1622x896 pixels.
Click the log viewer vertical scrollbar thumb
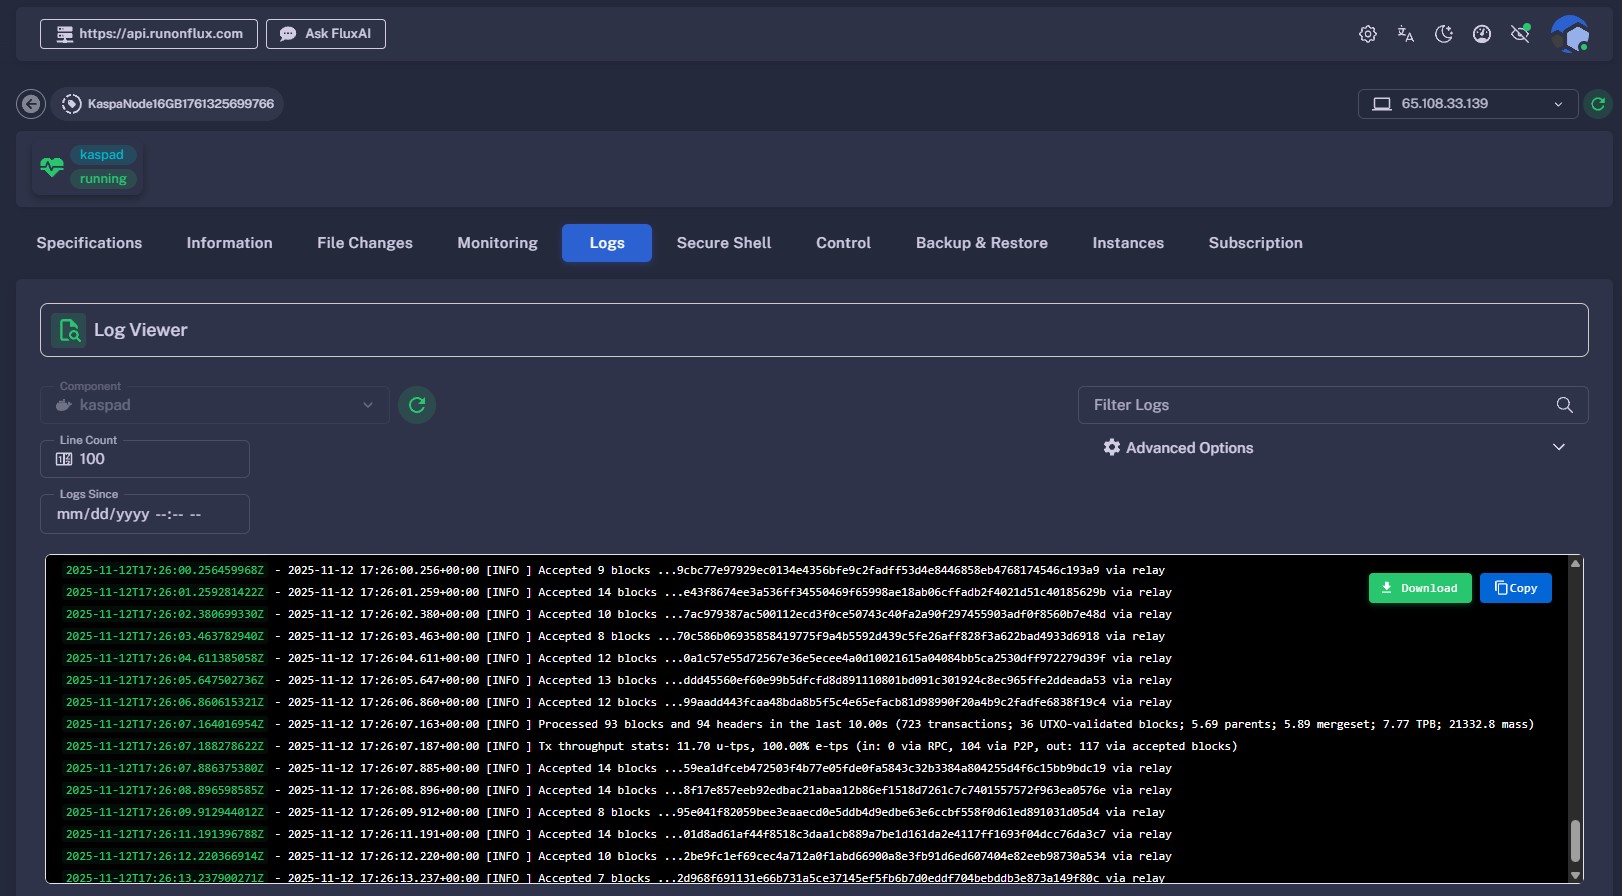coord(1575,840)
